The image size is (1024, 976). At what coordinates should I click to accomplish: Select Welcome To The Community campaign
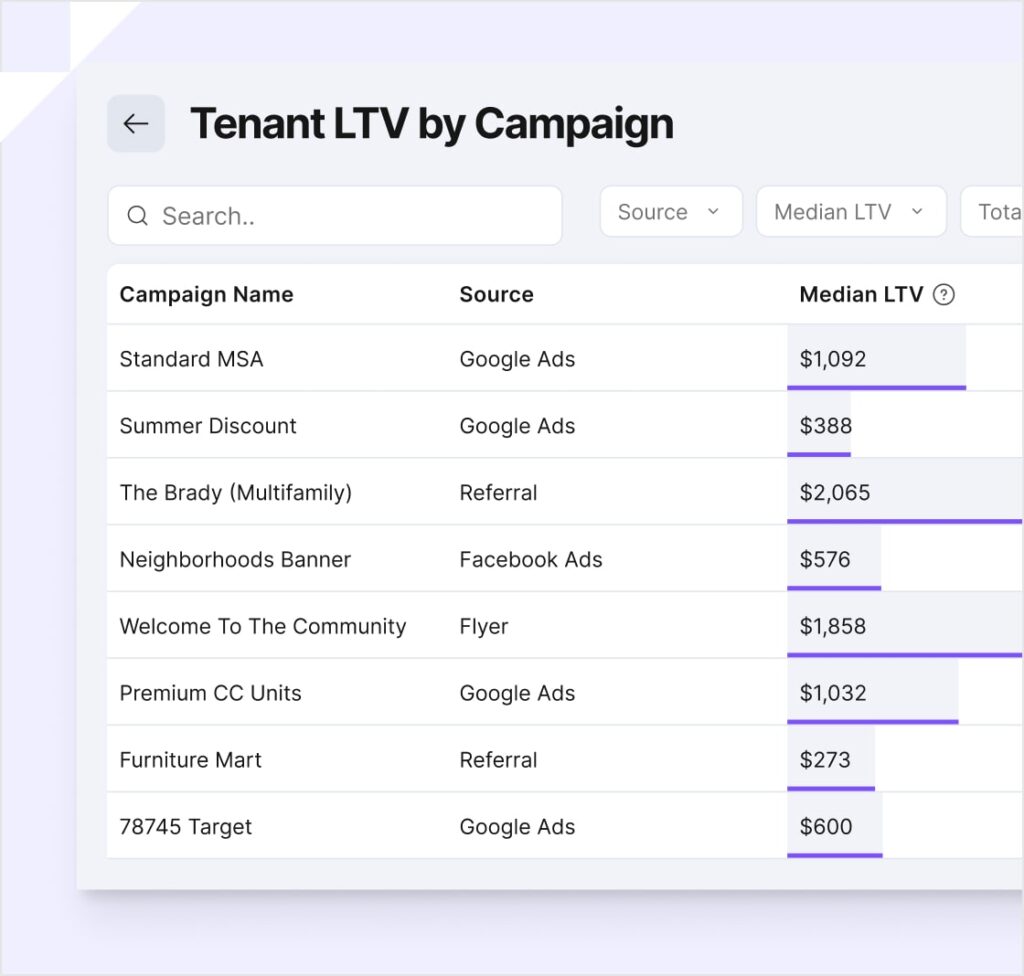263,626
